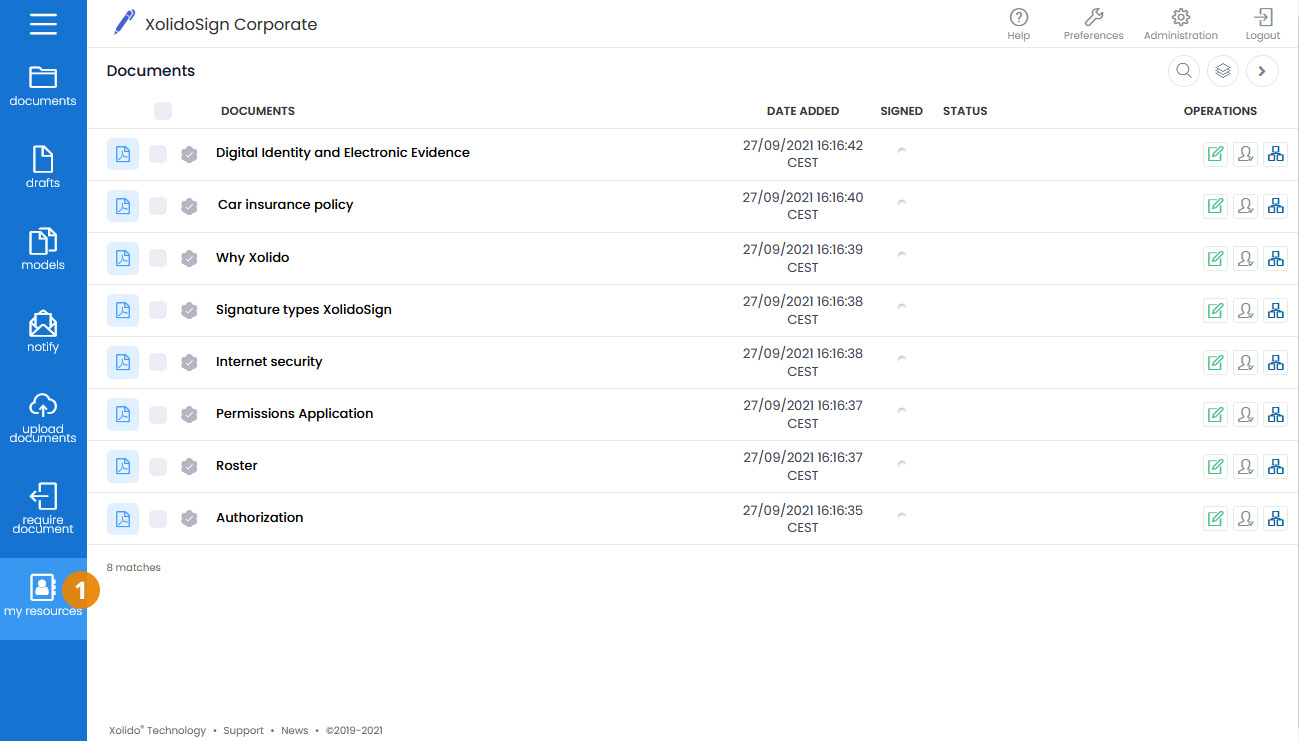This screenshot has height=741, width=1299.
Task: Open Signature types XolidoSign document
Action: pyautogui.click(x=304, y=310)
